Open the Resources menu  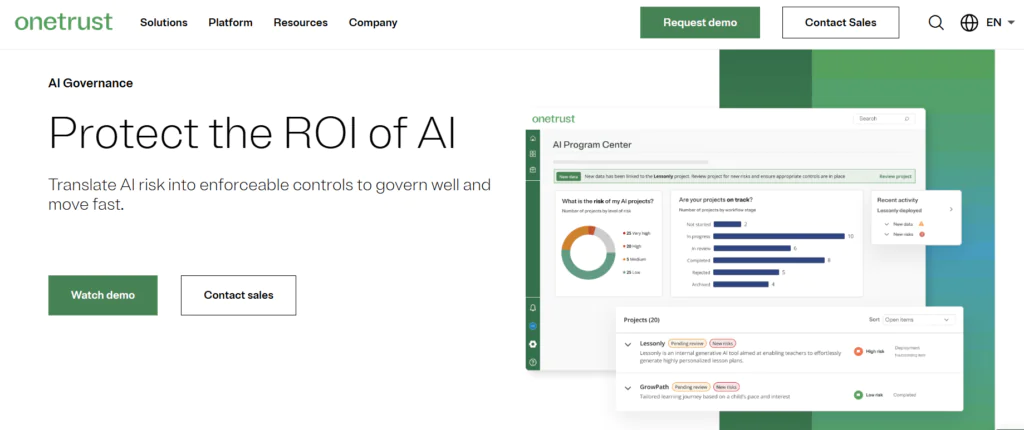pos(300,22)
